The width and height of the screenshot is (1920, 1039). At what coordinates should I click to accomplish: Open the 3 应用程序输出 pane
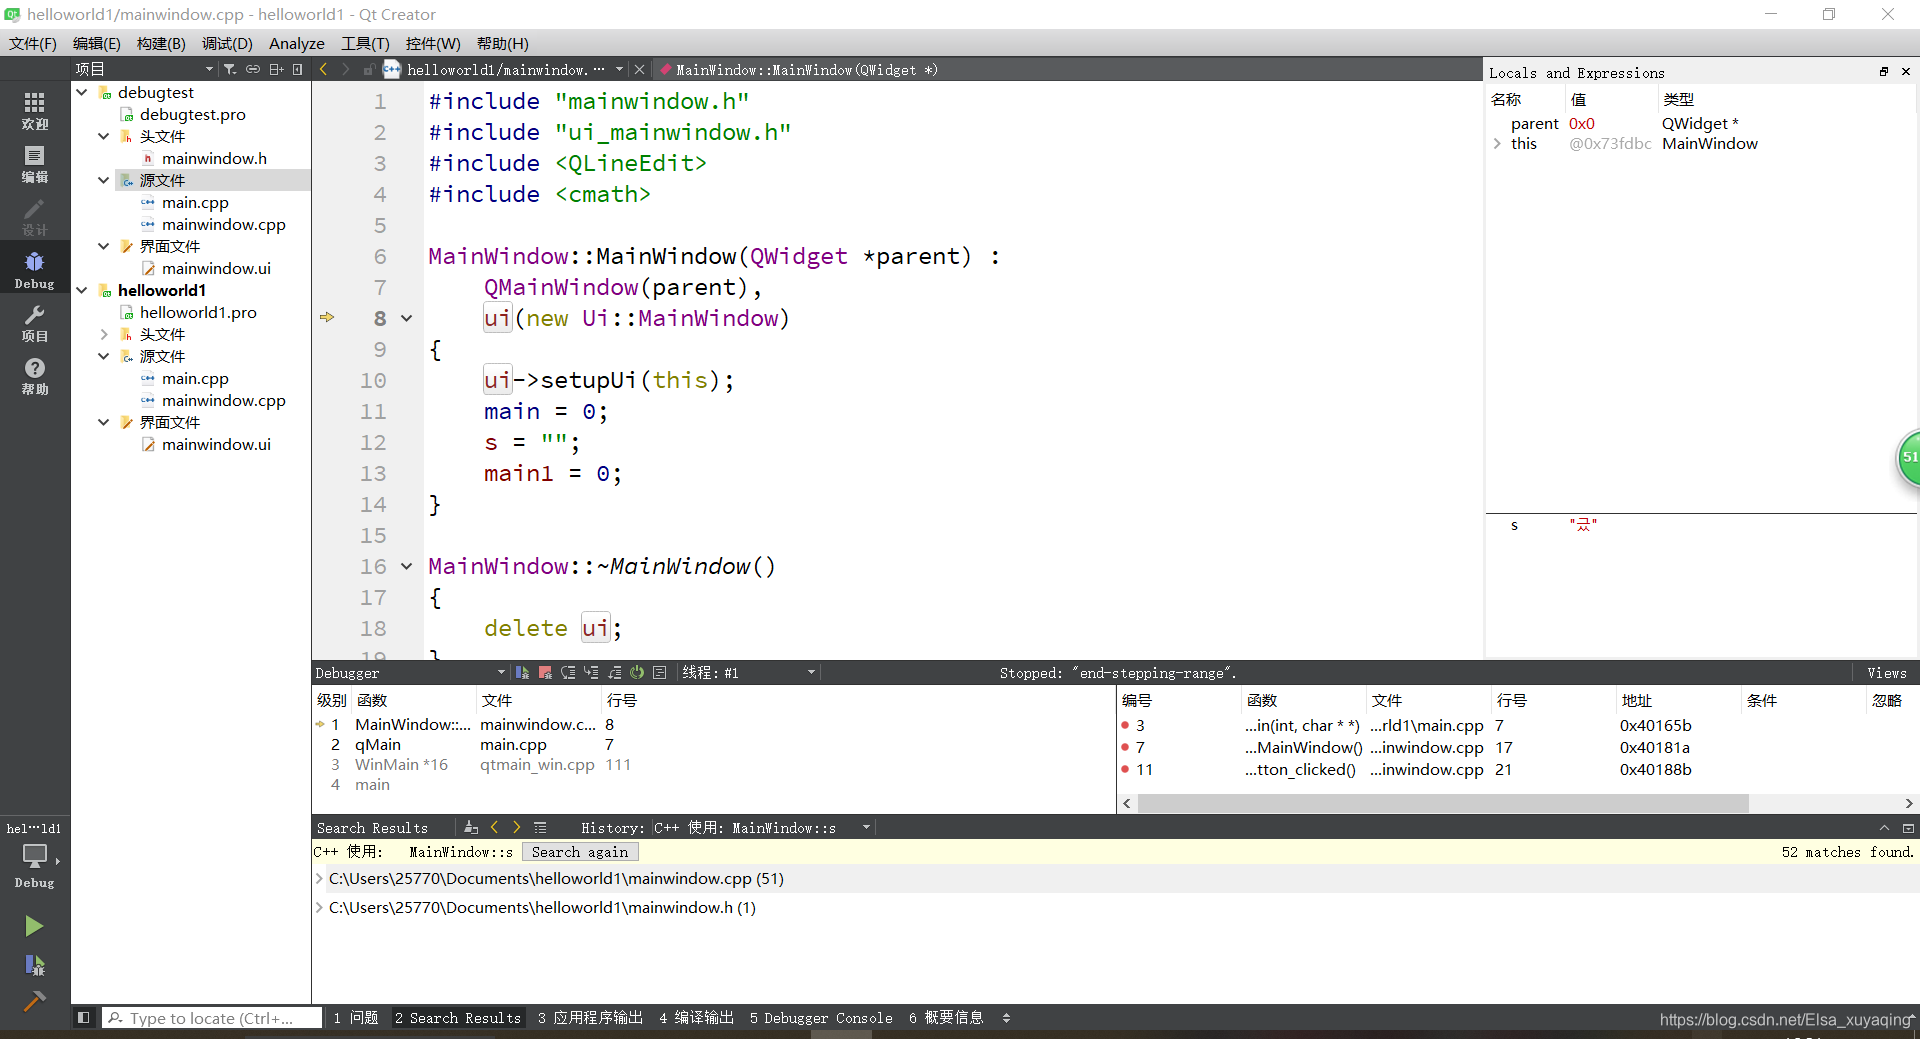(x=590, y=1017)
